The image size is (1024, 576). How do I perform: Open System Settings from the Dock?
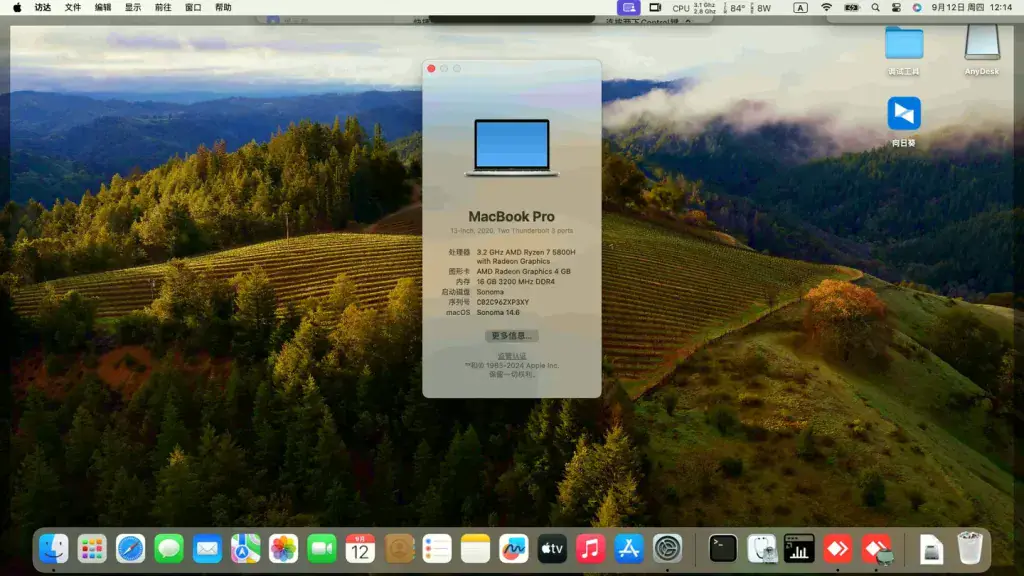(x=667, y=549)
